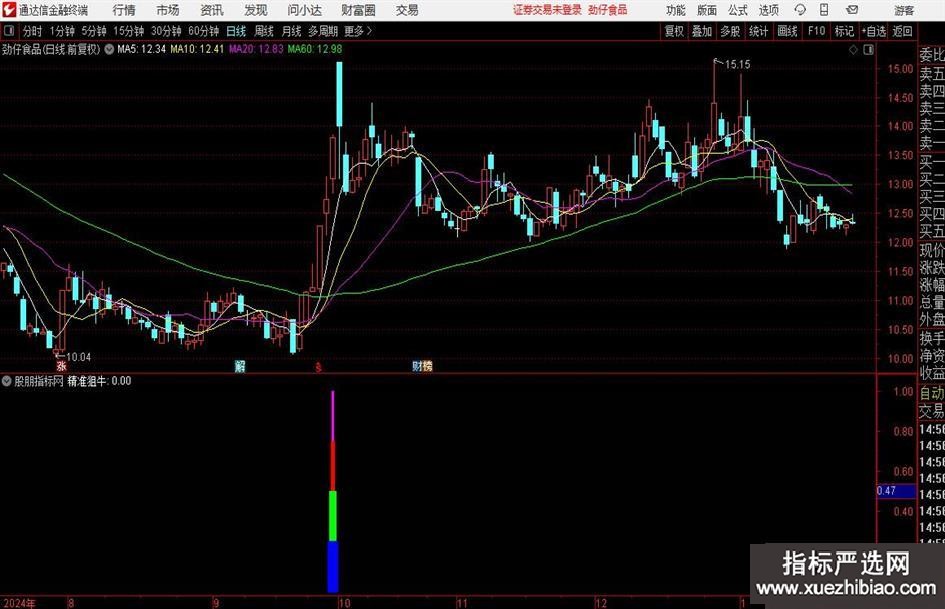This screenshot has height=609, width=945.
Task: Click the 解 event marker below chart
Action: coord(240,366)
